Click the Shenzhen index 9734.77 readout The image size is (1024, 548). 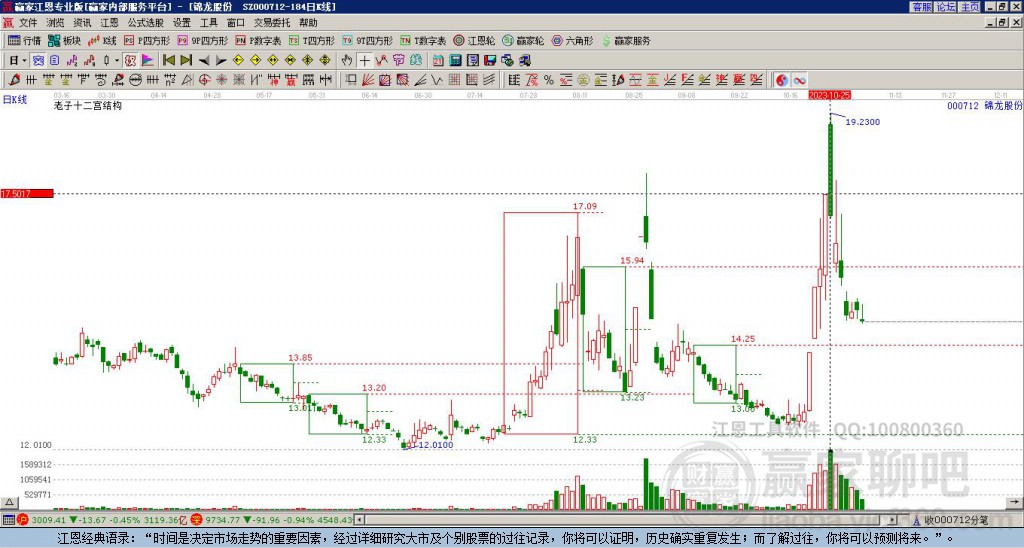tap(223, 520)
